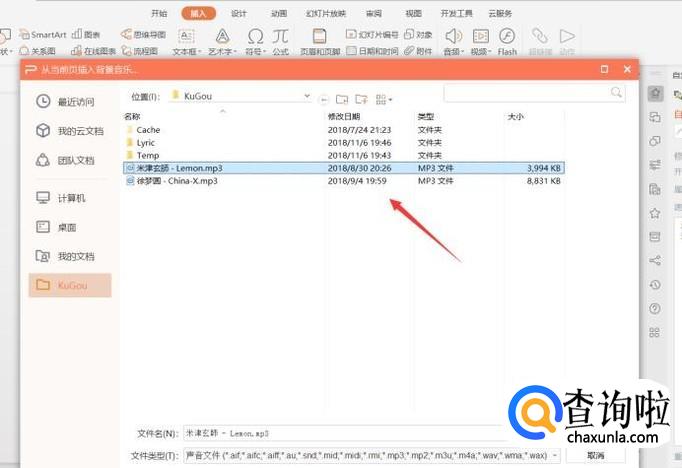
Task: Open the 开发工具 ribbon tab
Action: (457, 13)
